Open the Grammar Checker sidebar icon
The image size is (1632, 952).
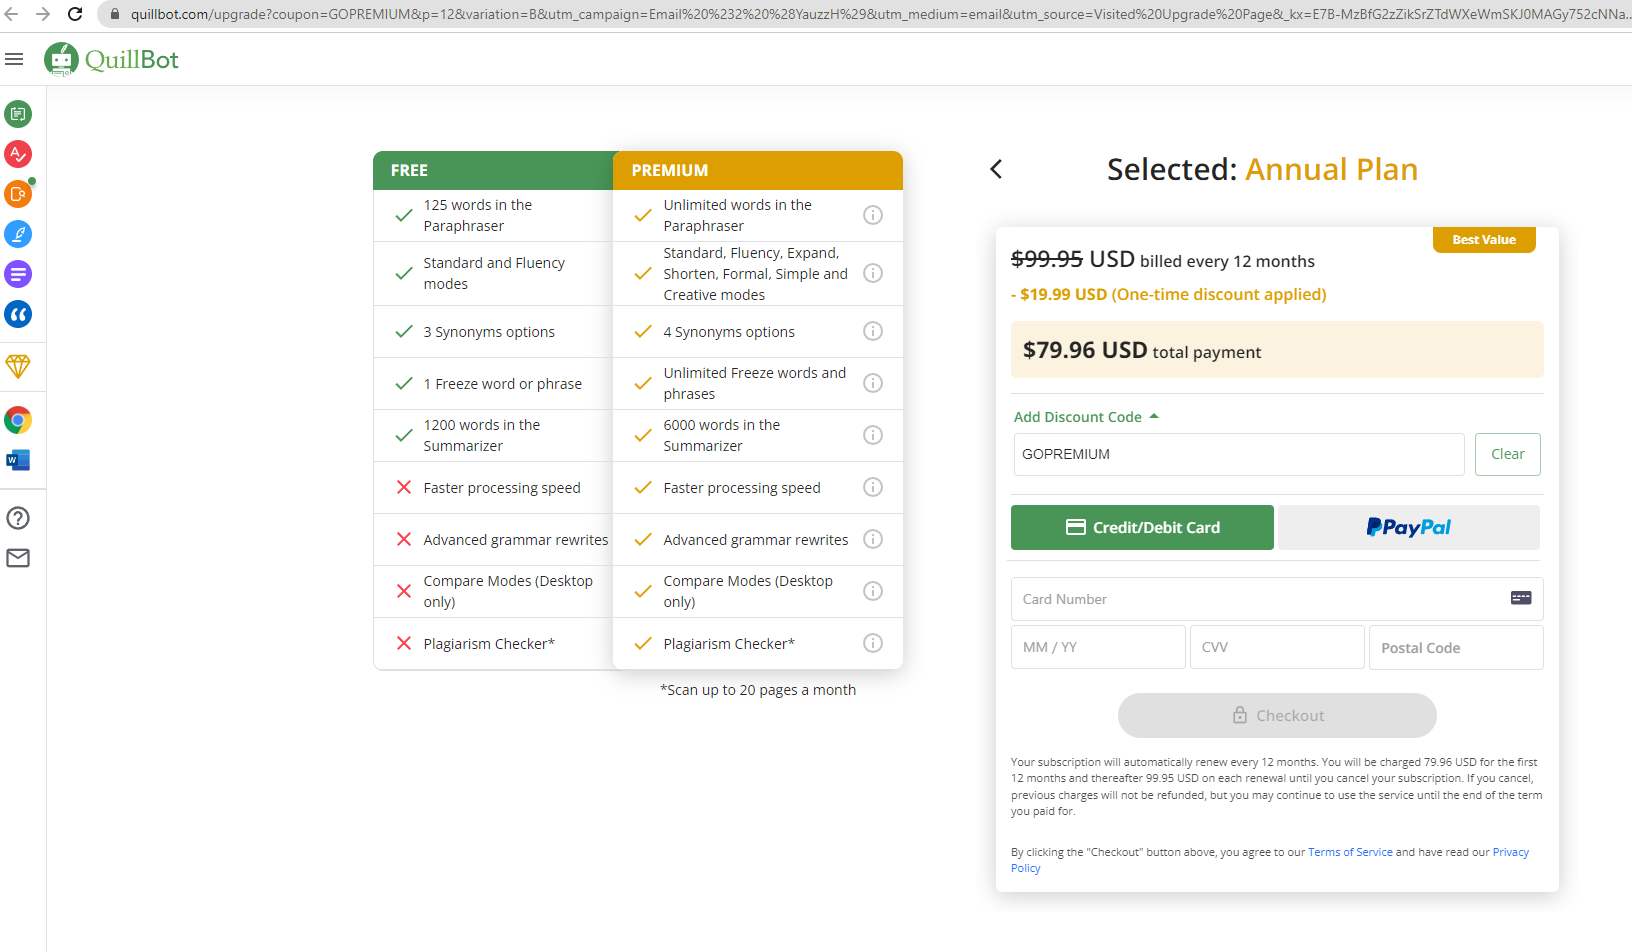[x=18, y=154]
